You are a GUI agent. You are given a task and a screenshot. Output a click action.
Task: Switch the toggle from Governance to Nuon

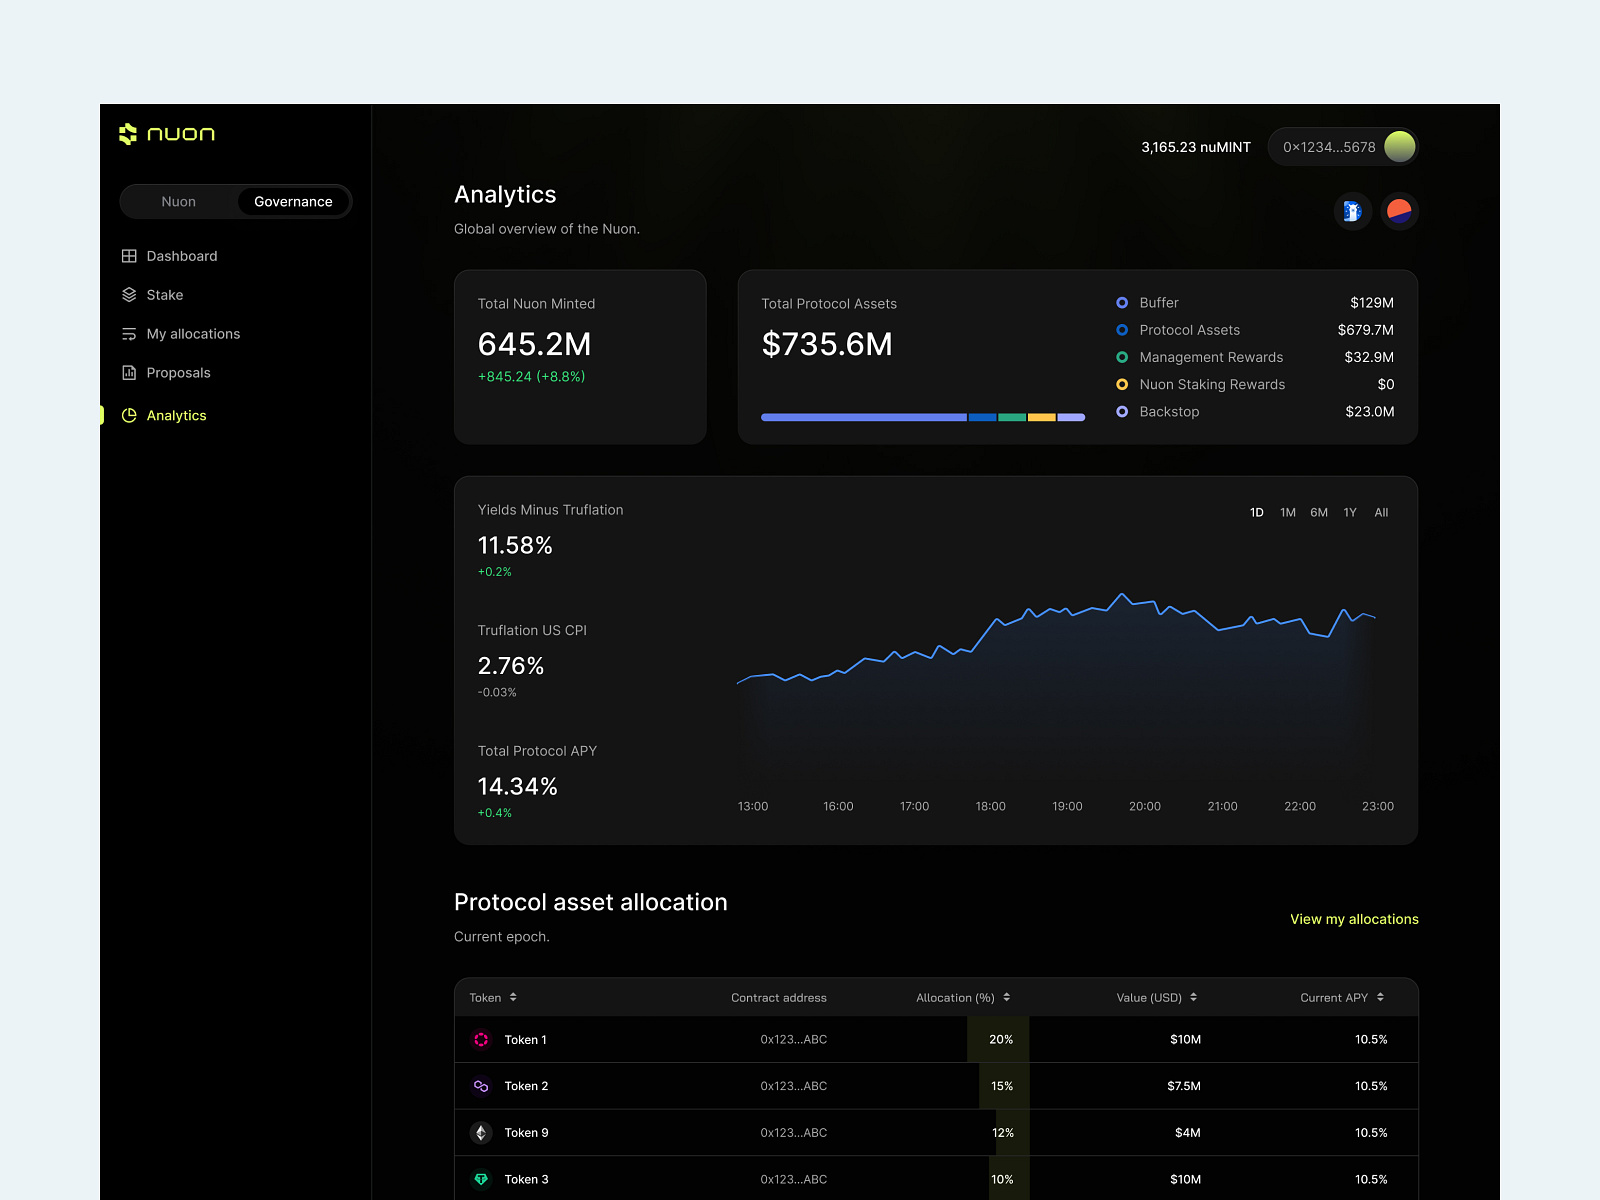pos(178,201)
